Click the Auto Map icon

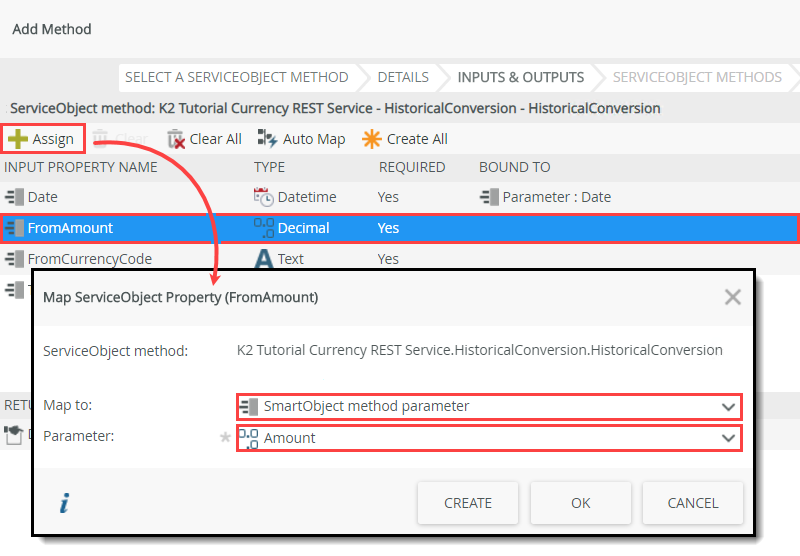coord(267,139)
